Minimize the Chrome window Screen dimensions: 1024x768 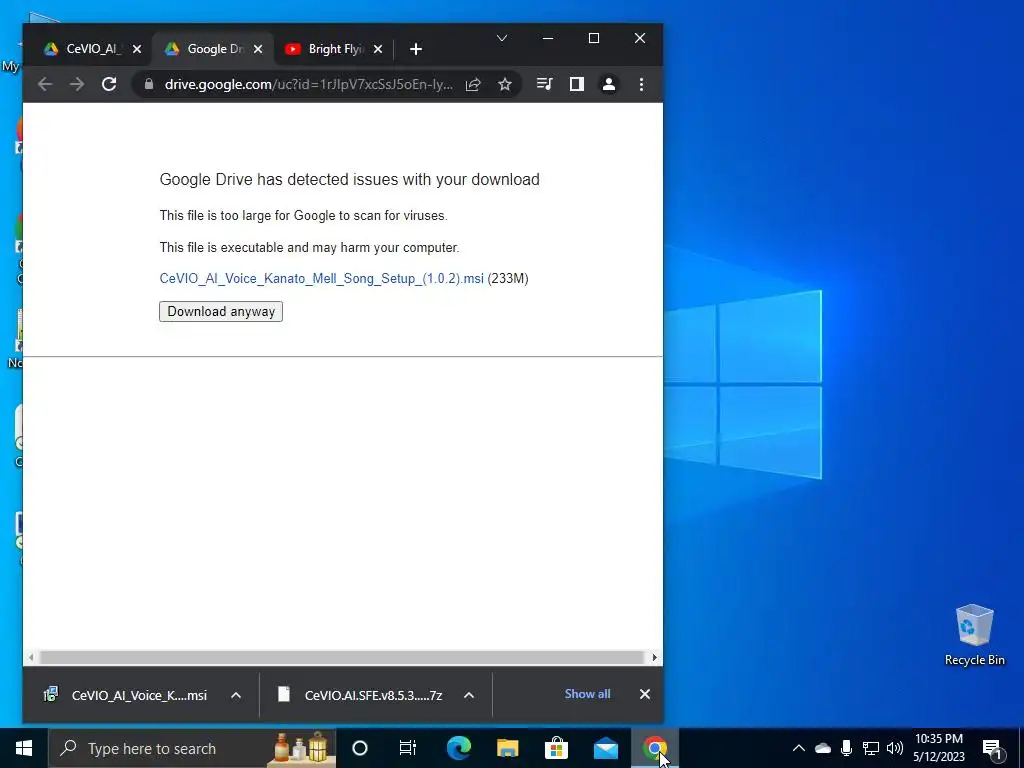[x=548, y=39]
